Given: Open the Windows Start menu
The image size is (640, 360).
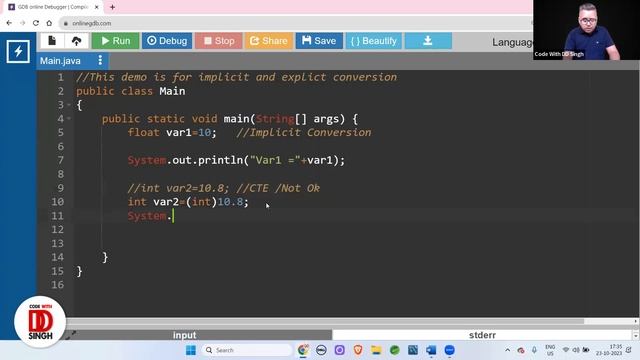Looking at the screenshot, I should pyautogui.click(x=191, y=350).
